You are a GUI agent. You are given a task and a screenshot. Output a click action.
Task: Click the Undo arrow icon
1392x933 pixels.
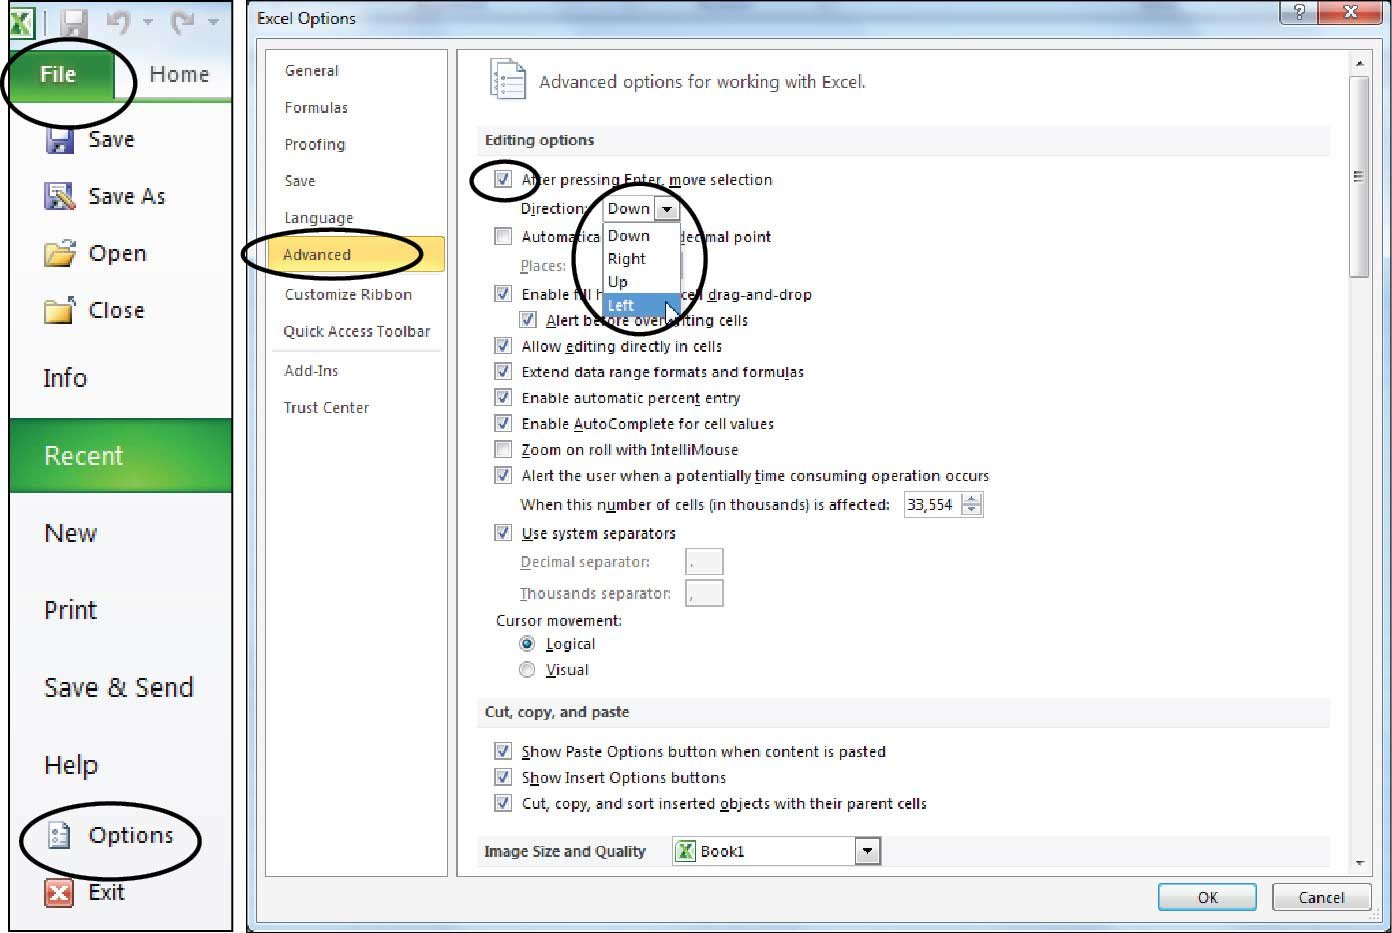[x=119, y=22]
